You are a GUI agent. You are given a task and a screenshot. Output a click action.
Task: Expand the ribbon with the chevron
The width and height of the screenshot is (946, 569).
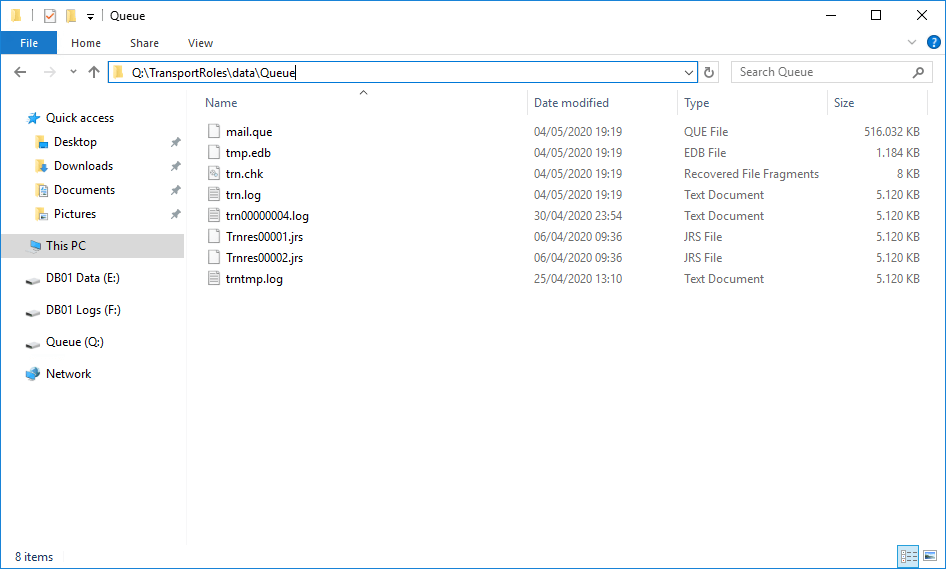point(912,42)
